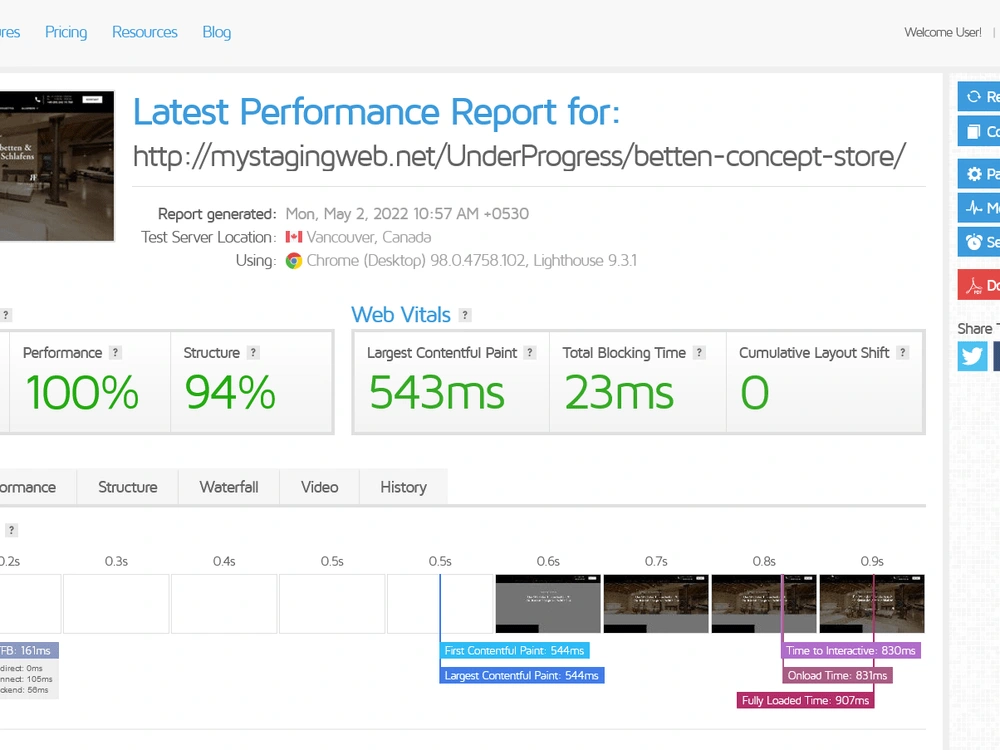Open help icon for Total Blocking Time

coord(699,353)
